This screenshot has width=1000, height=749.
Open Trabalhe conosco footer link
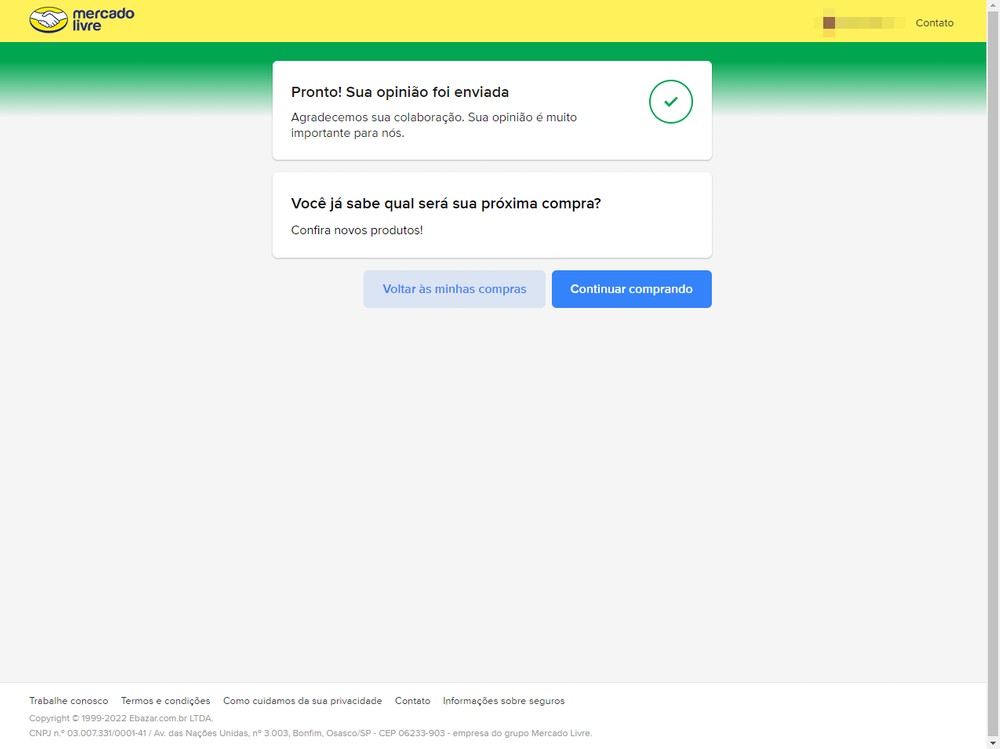pyautogui.click(x=68, y=701)
